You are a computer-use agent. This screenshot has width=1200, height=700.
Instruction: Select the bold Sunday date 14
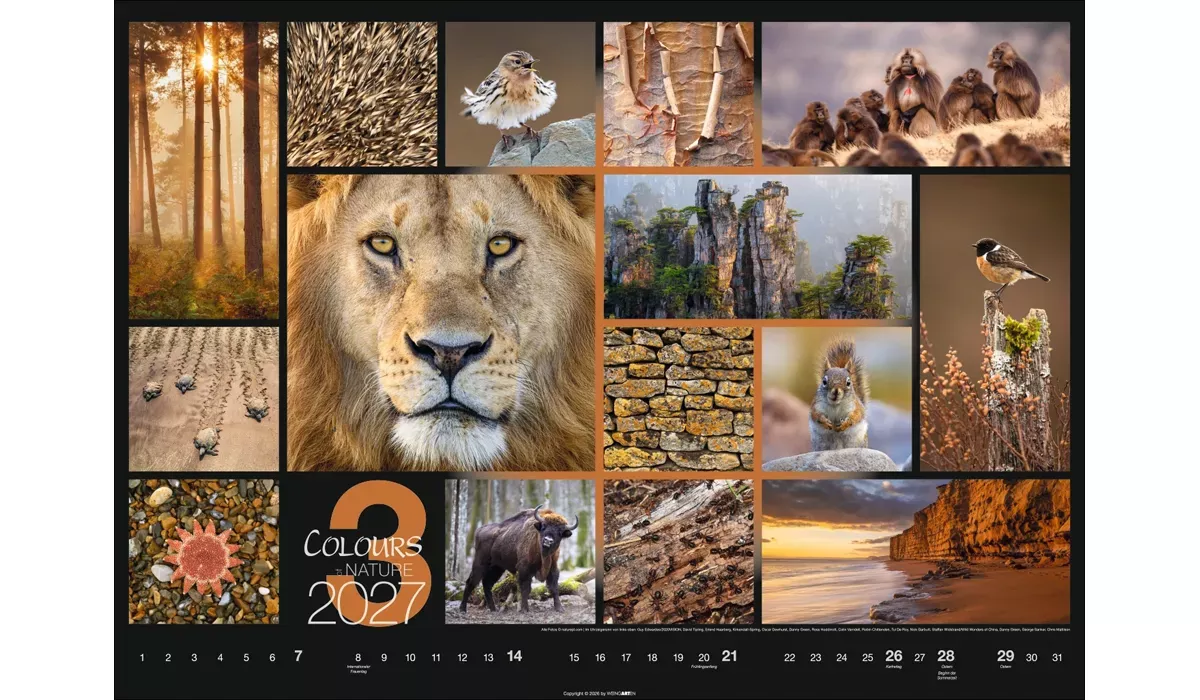(514, 657)
